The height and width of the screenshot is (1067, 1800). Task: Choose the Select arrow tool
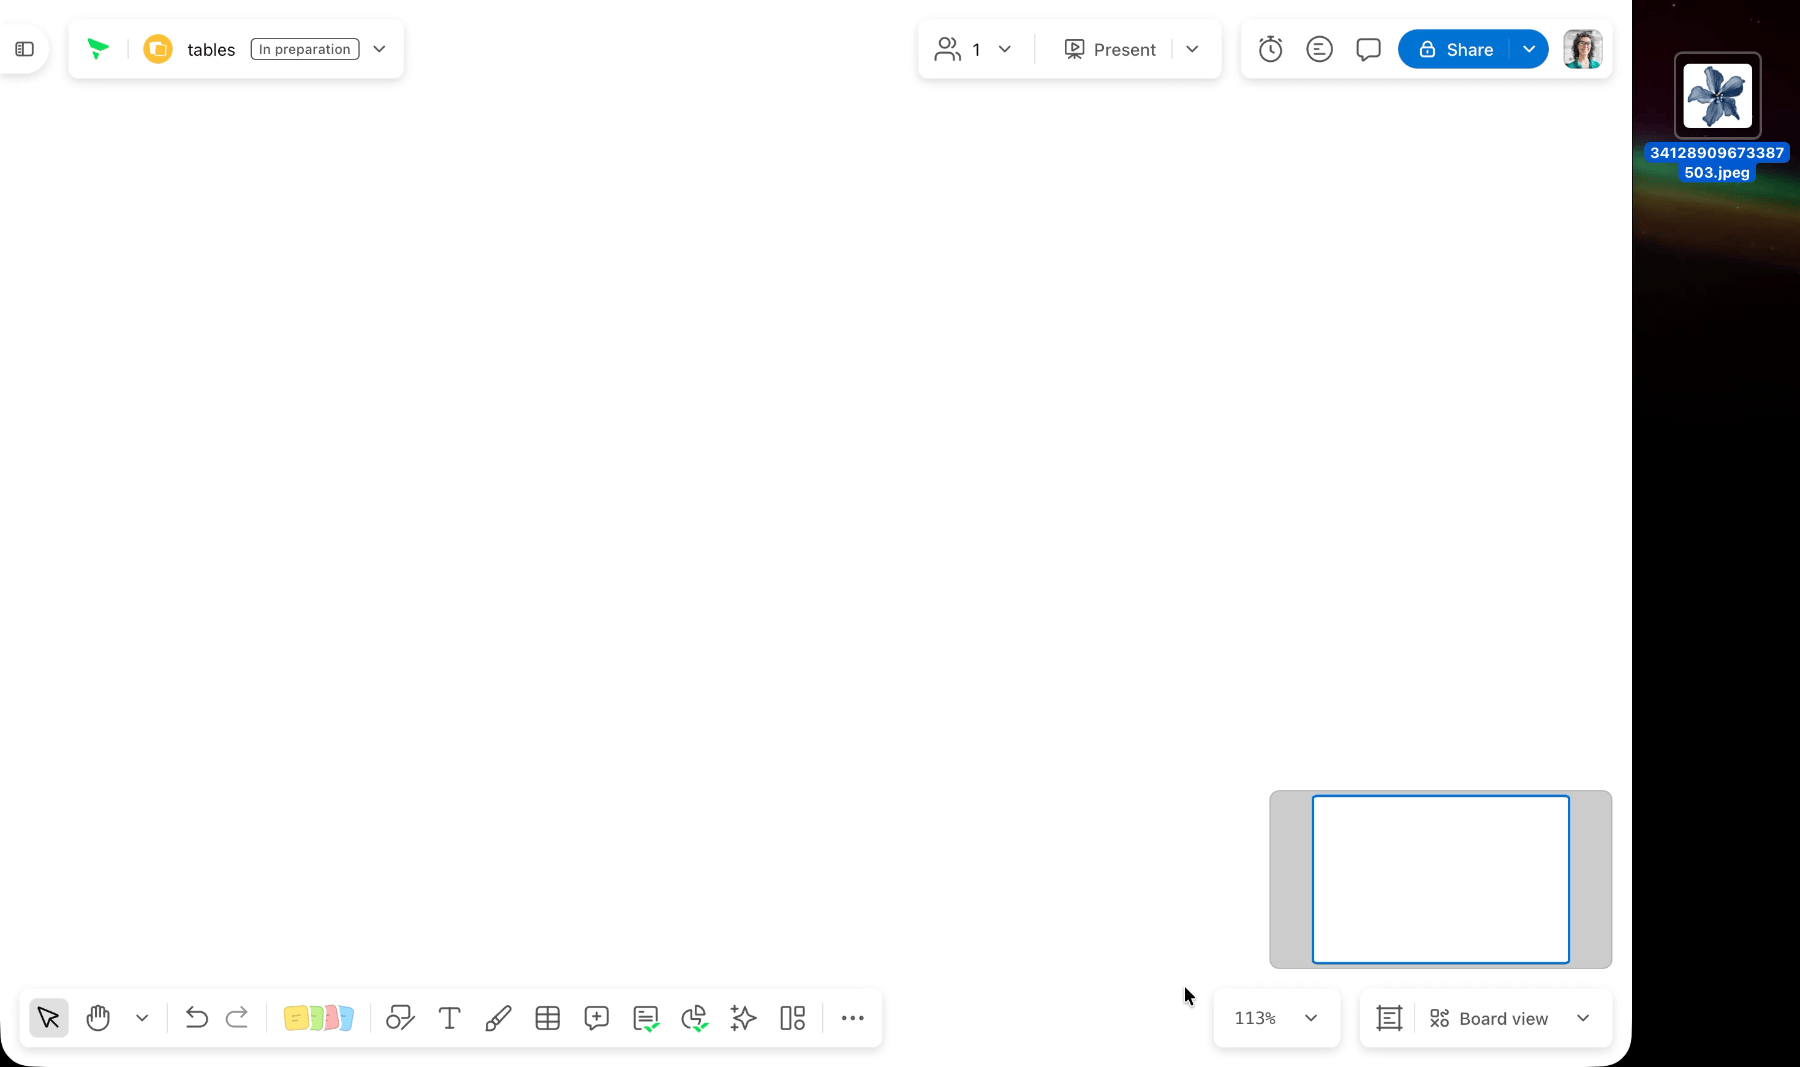(49, 1018)
